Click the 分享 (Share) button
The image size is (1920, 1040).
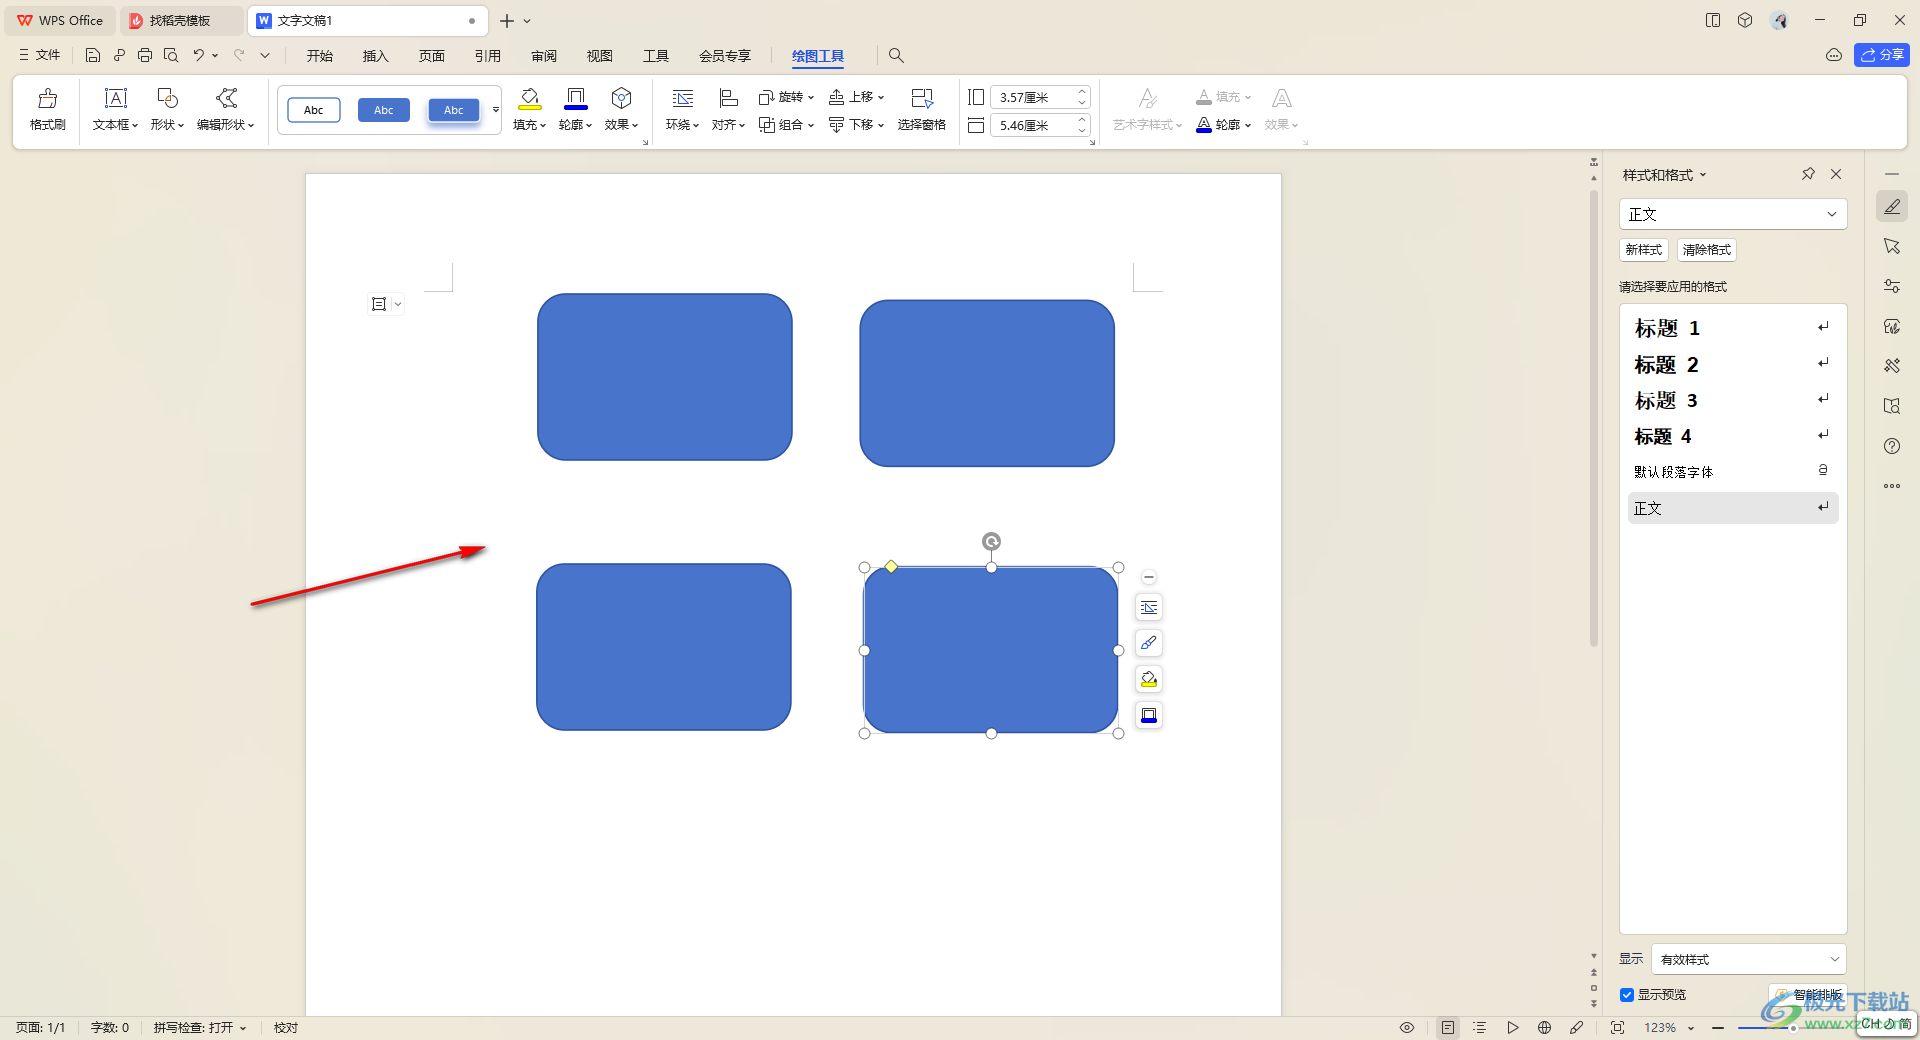(1882, 55)
